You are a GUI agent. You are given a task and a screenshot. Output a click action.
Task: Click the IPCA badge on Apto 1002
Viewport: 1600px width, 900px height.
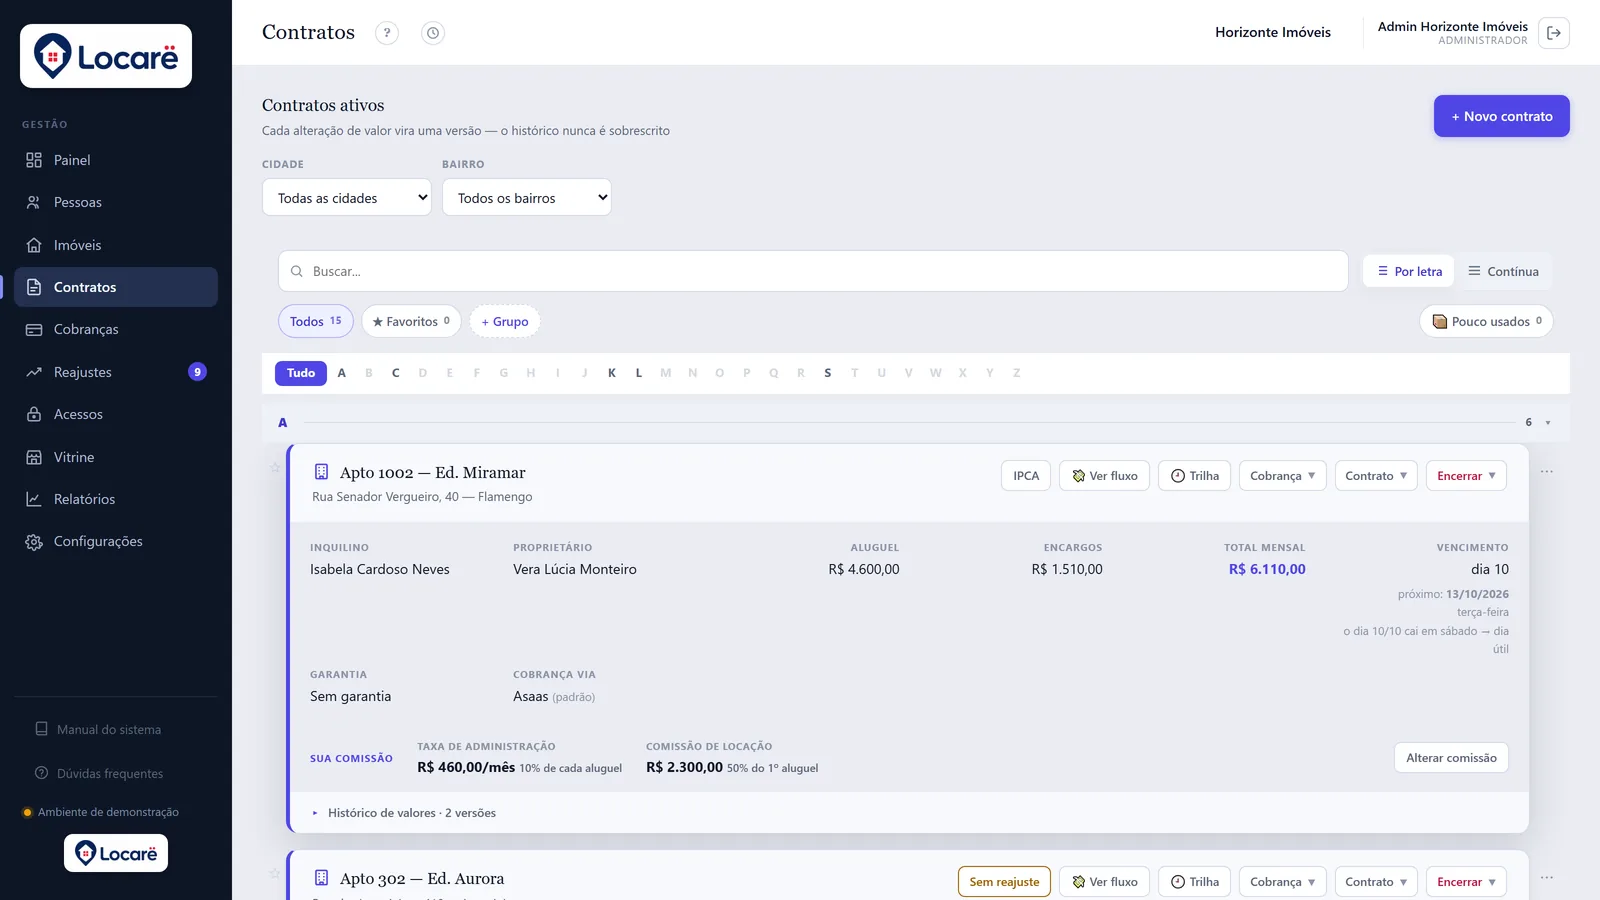click(1026, 476)
